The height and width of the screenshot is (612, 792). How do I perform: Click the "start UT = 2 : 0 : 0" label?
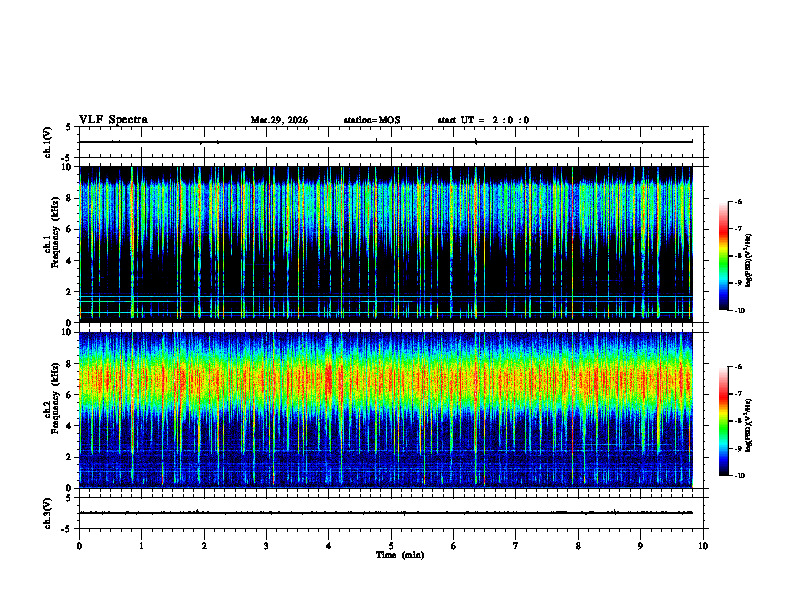[x=483, y=120]
